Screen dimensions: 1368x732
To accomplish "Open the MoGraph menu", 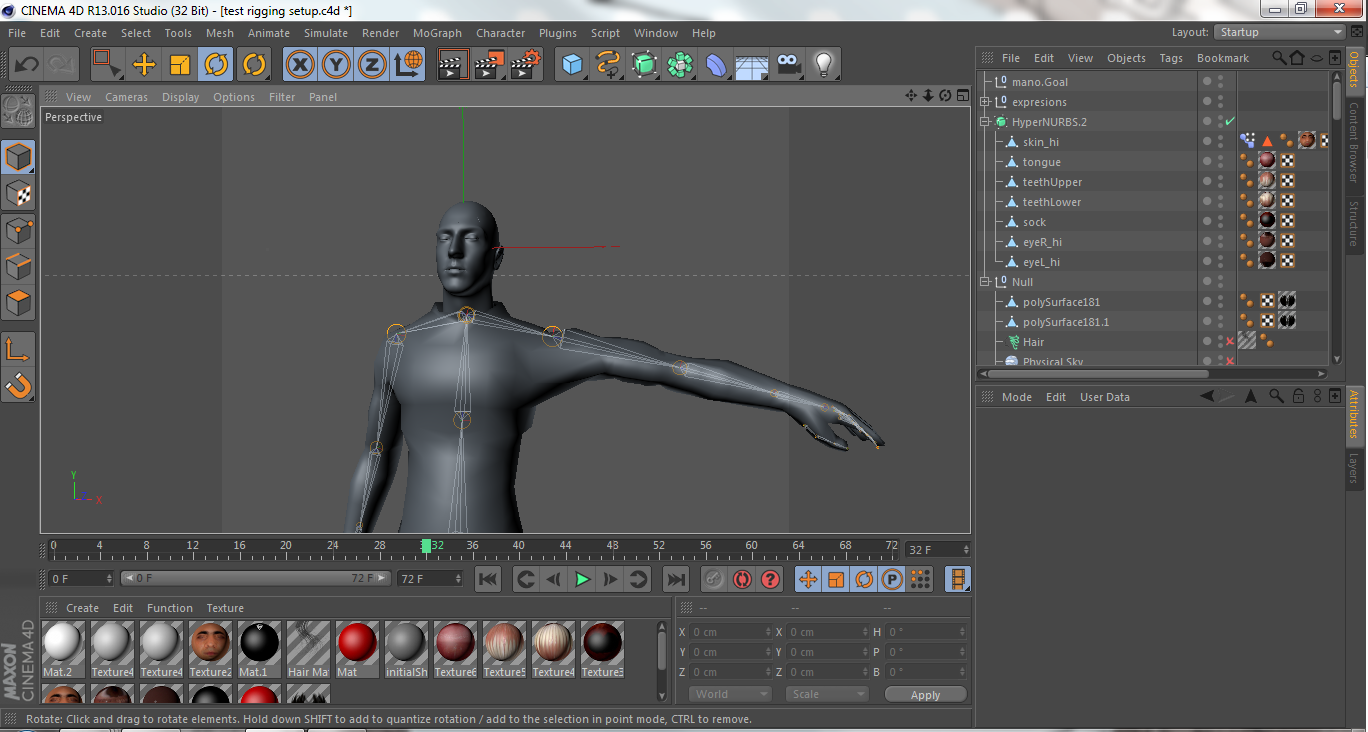I will tap(437, 33).
